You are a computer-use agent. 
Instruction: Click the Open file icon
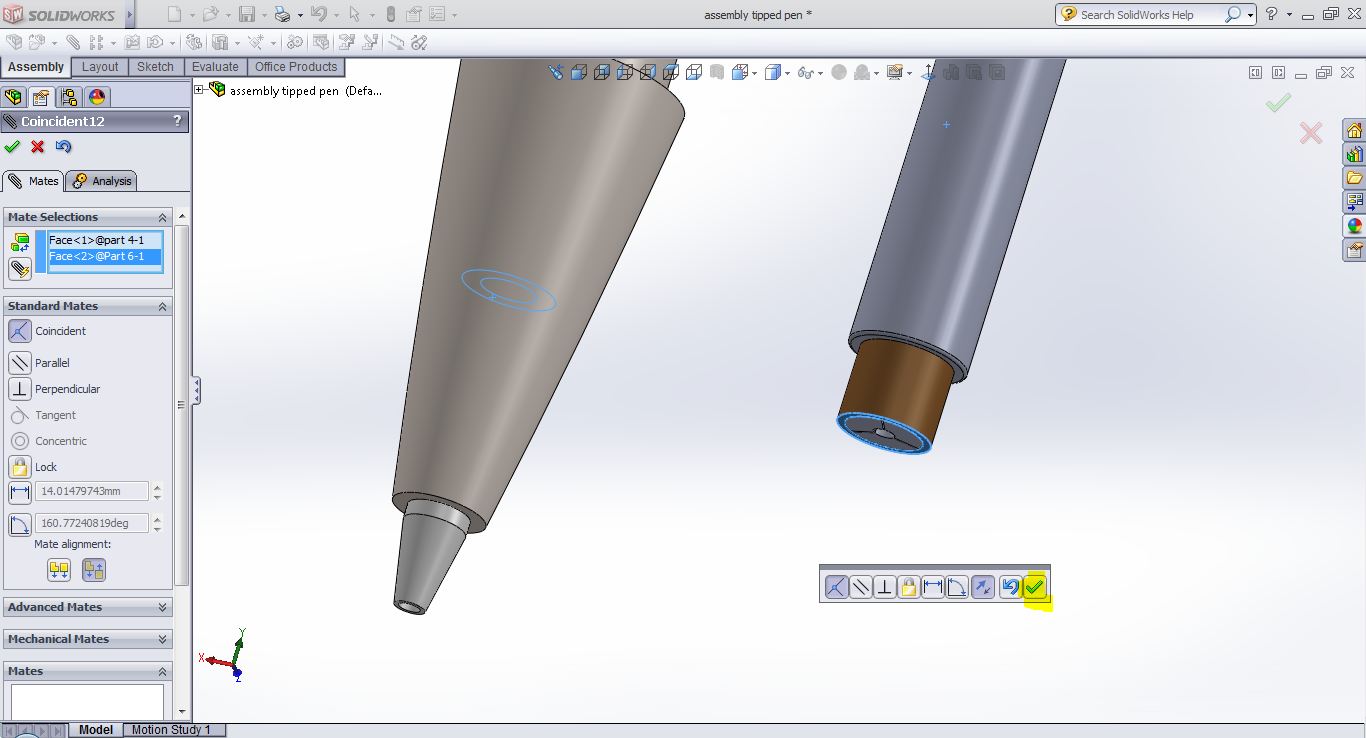point(210,14)
